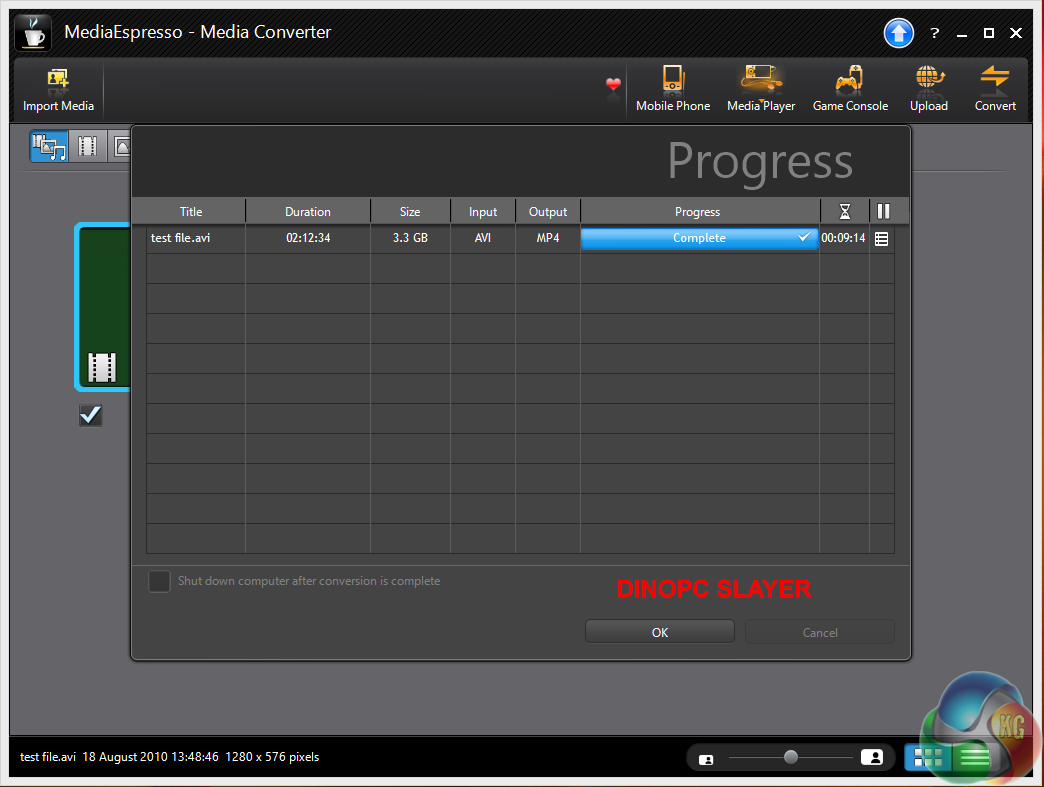
Task: Click the MP4 output format cell
Action: [x=548, y=238]
